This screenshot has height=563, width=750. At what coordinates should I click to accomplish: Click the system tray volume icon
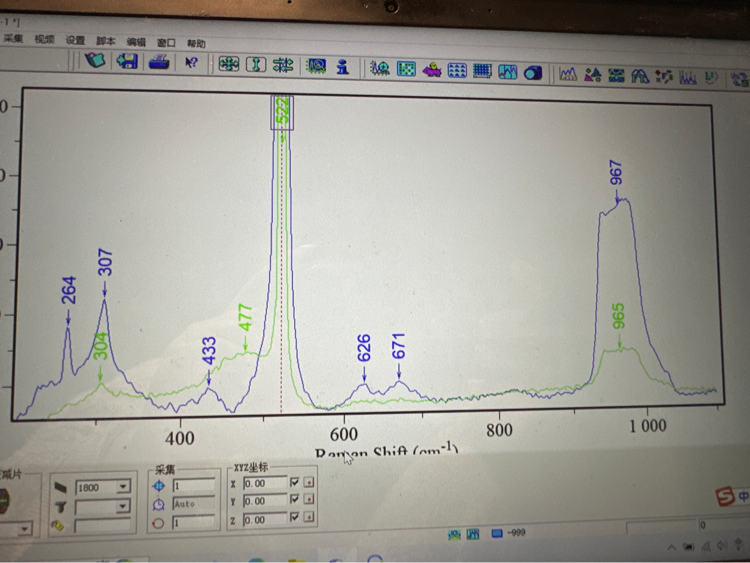[722, 546]
